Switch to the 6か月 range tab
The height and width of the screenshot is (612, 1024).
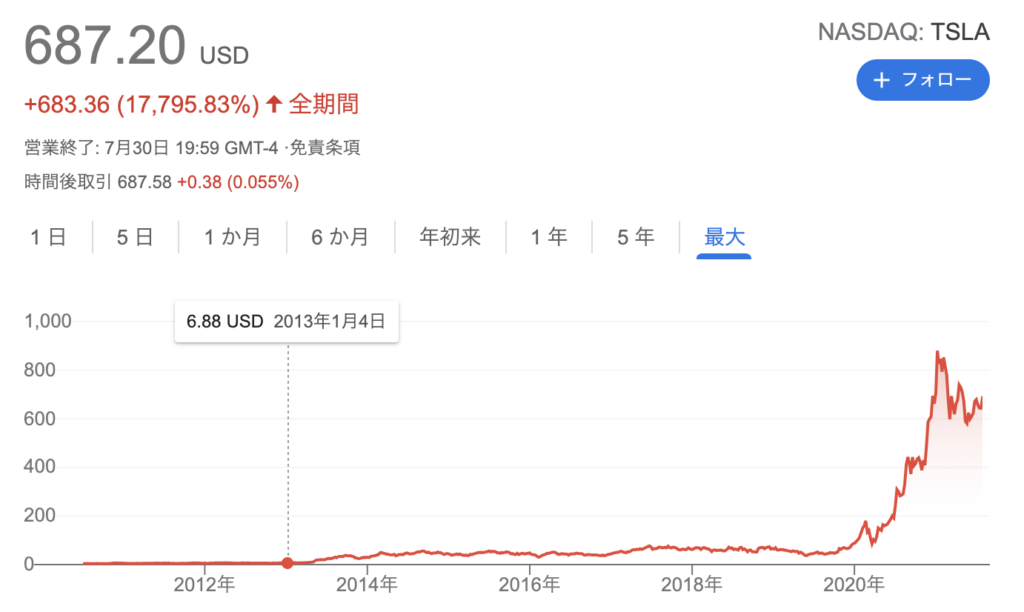point(340,236)
